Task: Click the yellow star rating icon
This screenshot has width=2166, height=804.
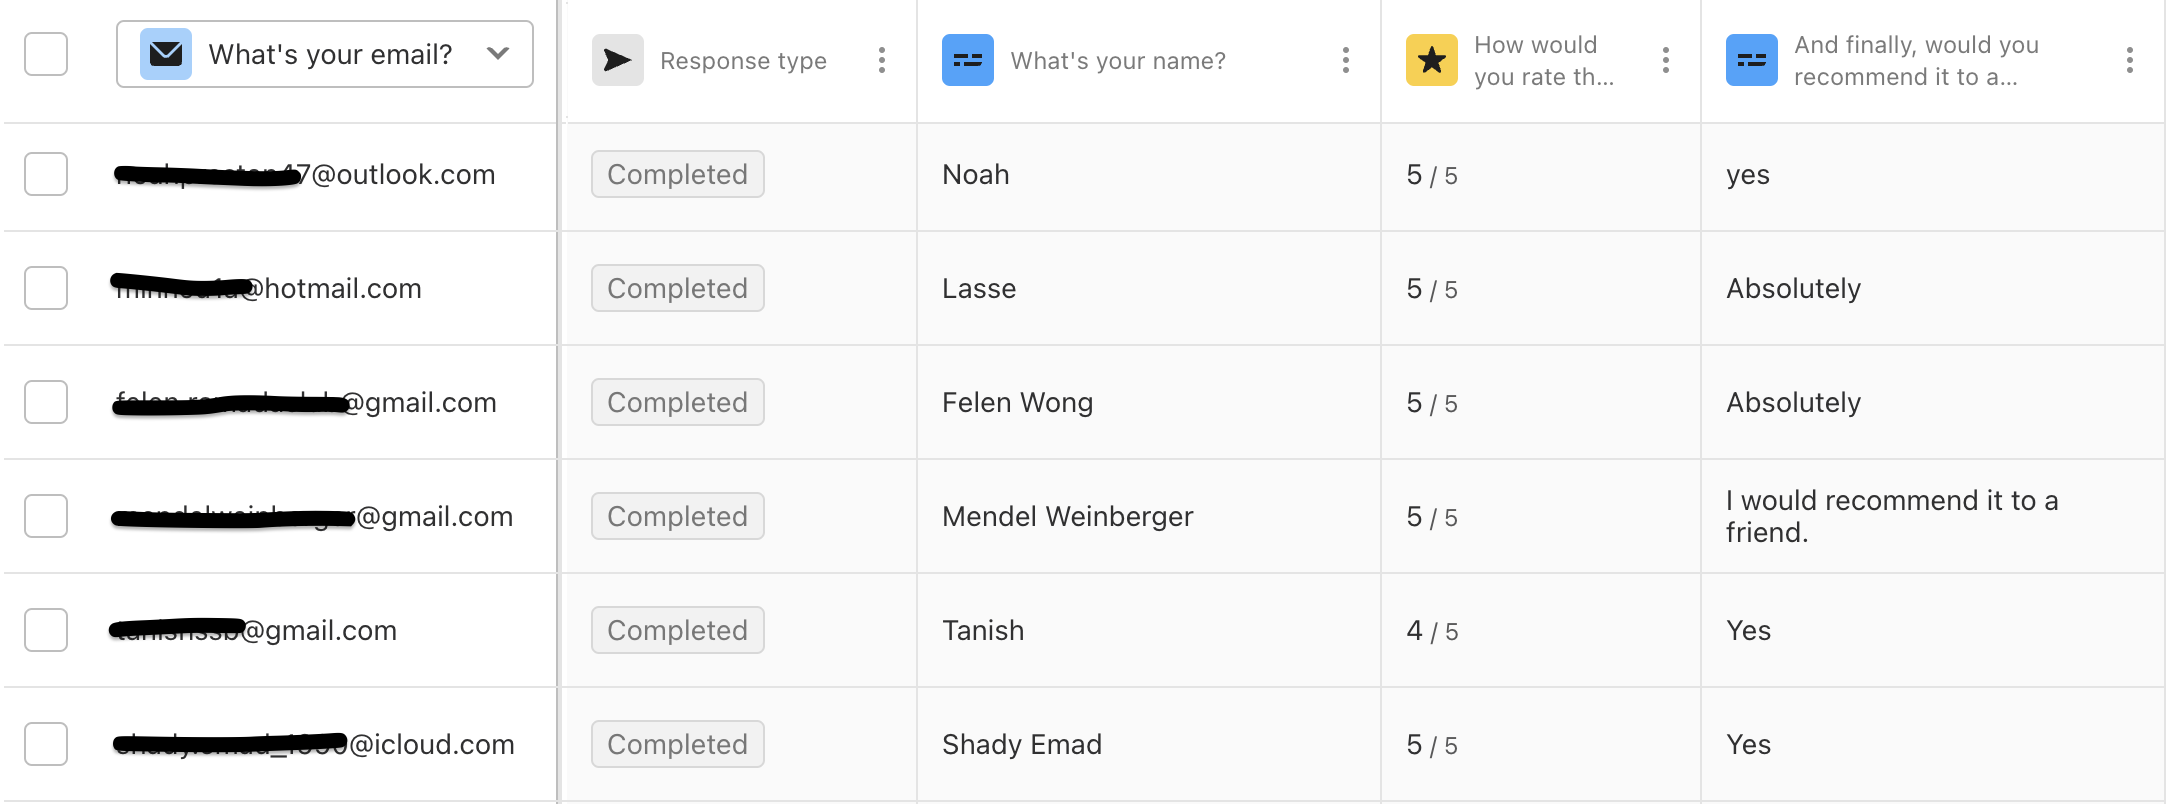Action: (1431, 61)
